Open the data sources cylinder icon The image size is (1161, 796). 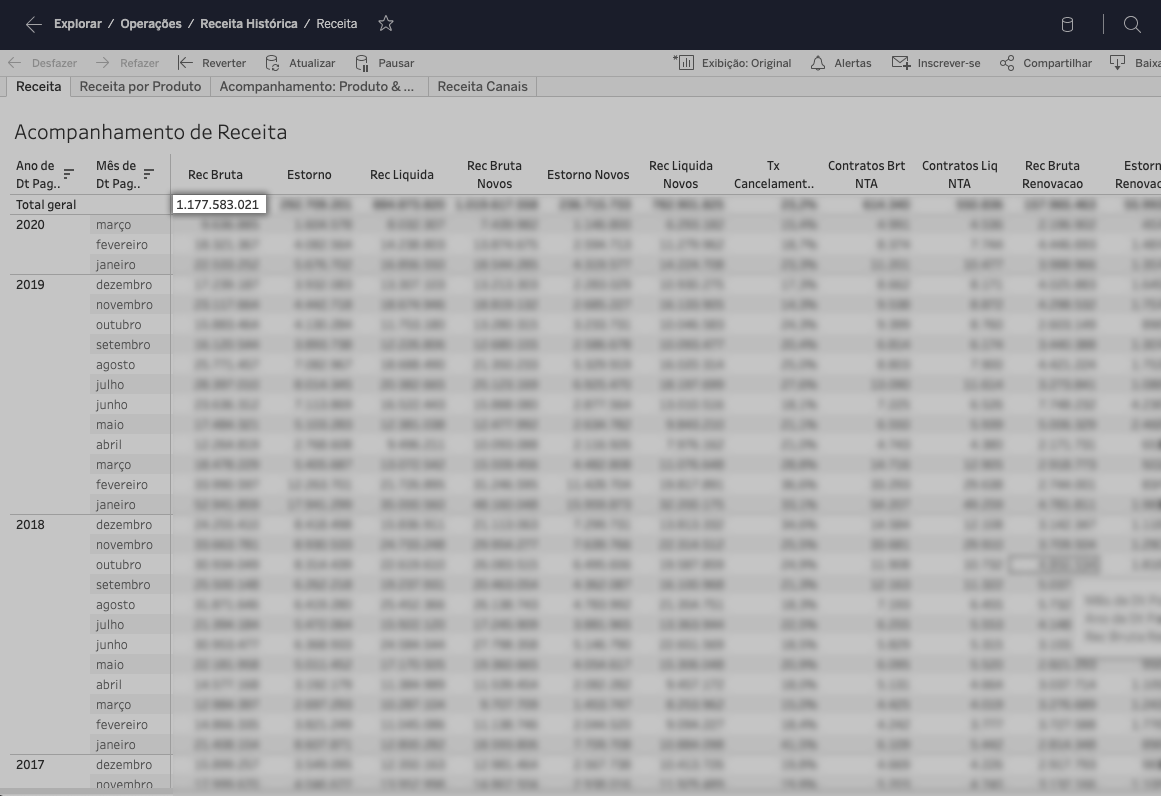click(1067, 25)
